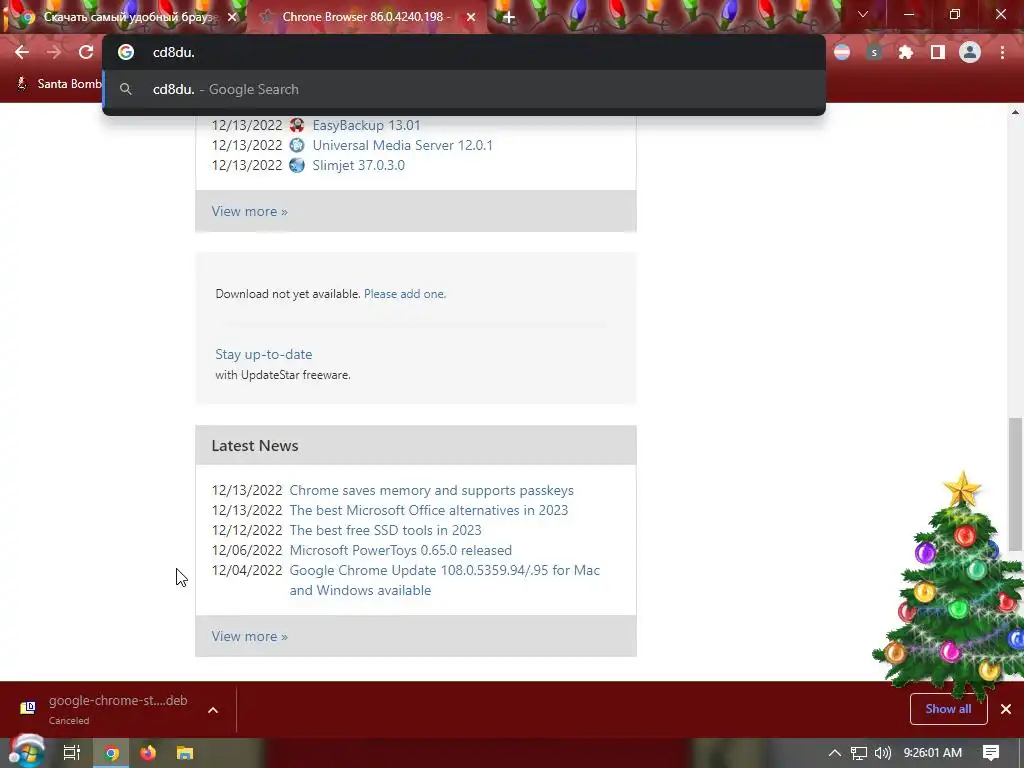
Task: Reload the current page
Action: pos(86,52)
